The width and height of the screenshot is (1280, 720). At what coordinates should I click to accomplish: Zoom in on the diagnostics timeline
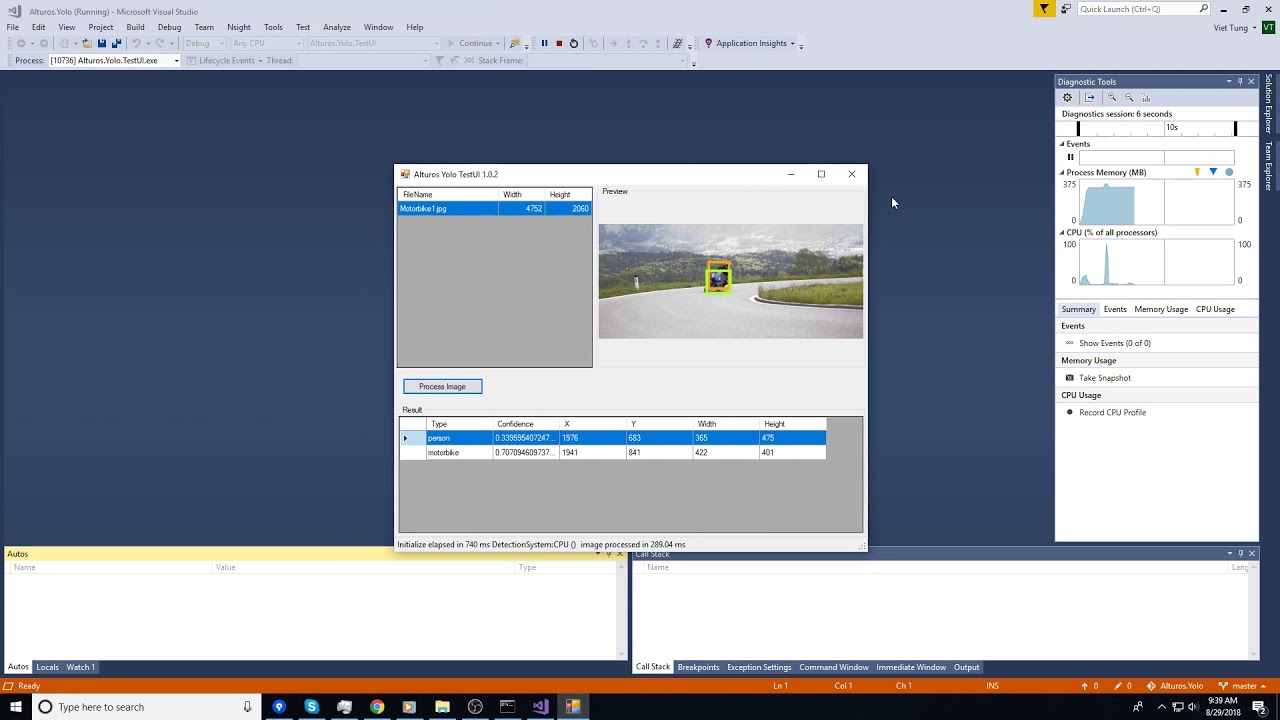(x=1111, y=97)
